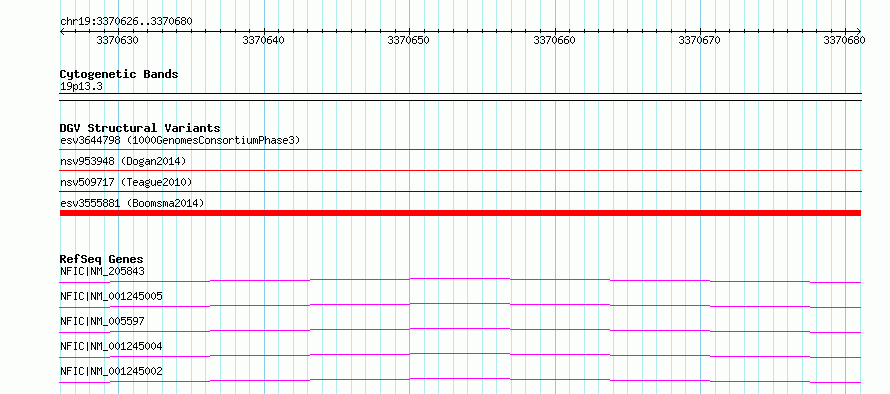Viewport: 890px width, 394px height.
Task: Click the blue nsv509717 variant line
Action: point(460,192)
